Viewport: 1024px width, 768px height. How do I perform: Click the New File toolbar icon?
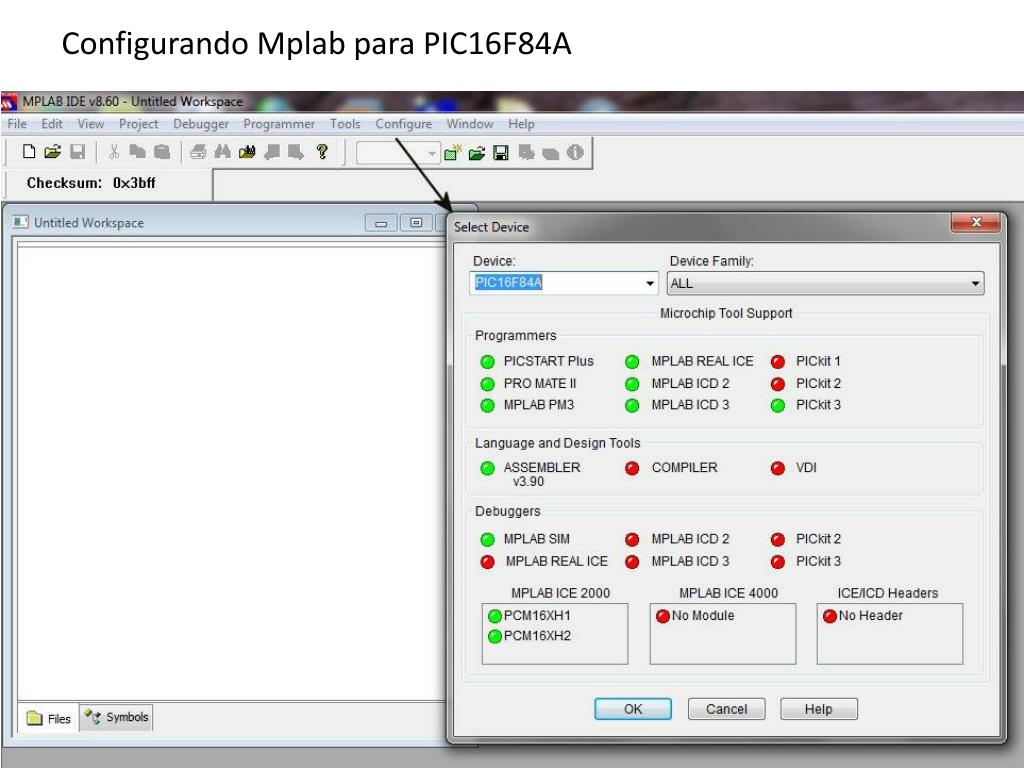(29, 152)
